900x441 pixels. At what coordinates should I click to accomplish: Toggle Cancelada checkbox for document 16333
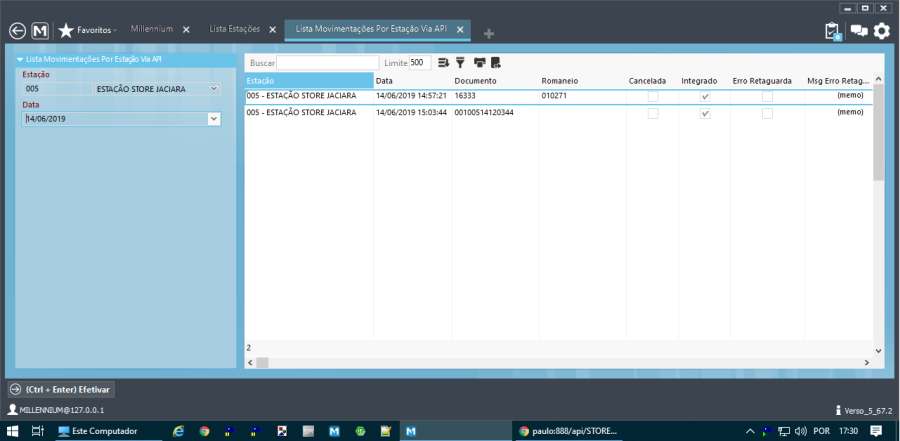click(x=653, y=96)
